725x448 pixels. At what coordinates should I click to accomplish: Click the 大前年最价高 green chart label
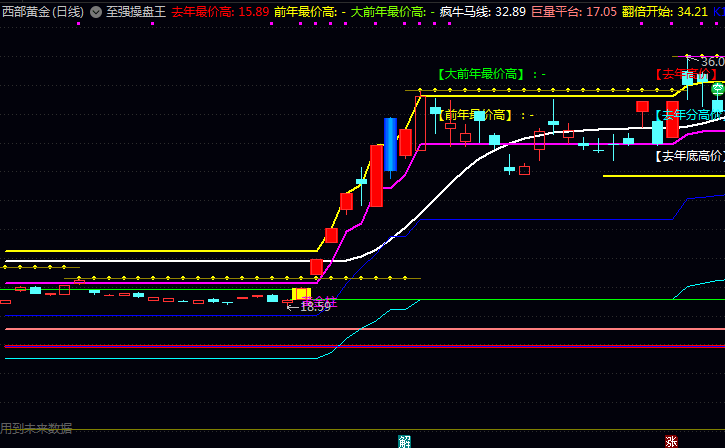tap(491, 74)
